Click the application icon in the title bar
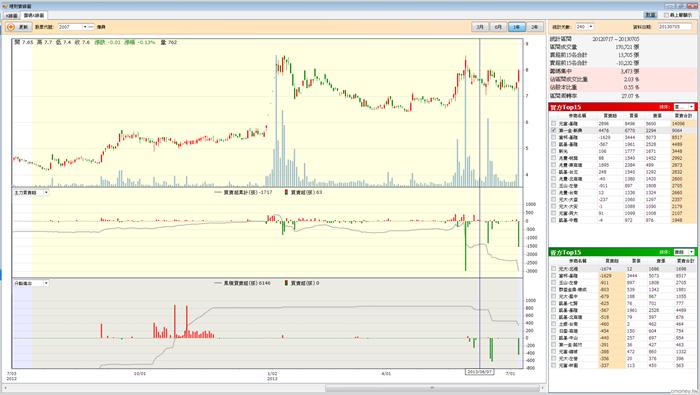Screen dimensions: 700x395 click(5, 6)
